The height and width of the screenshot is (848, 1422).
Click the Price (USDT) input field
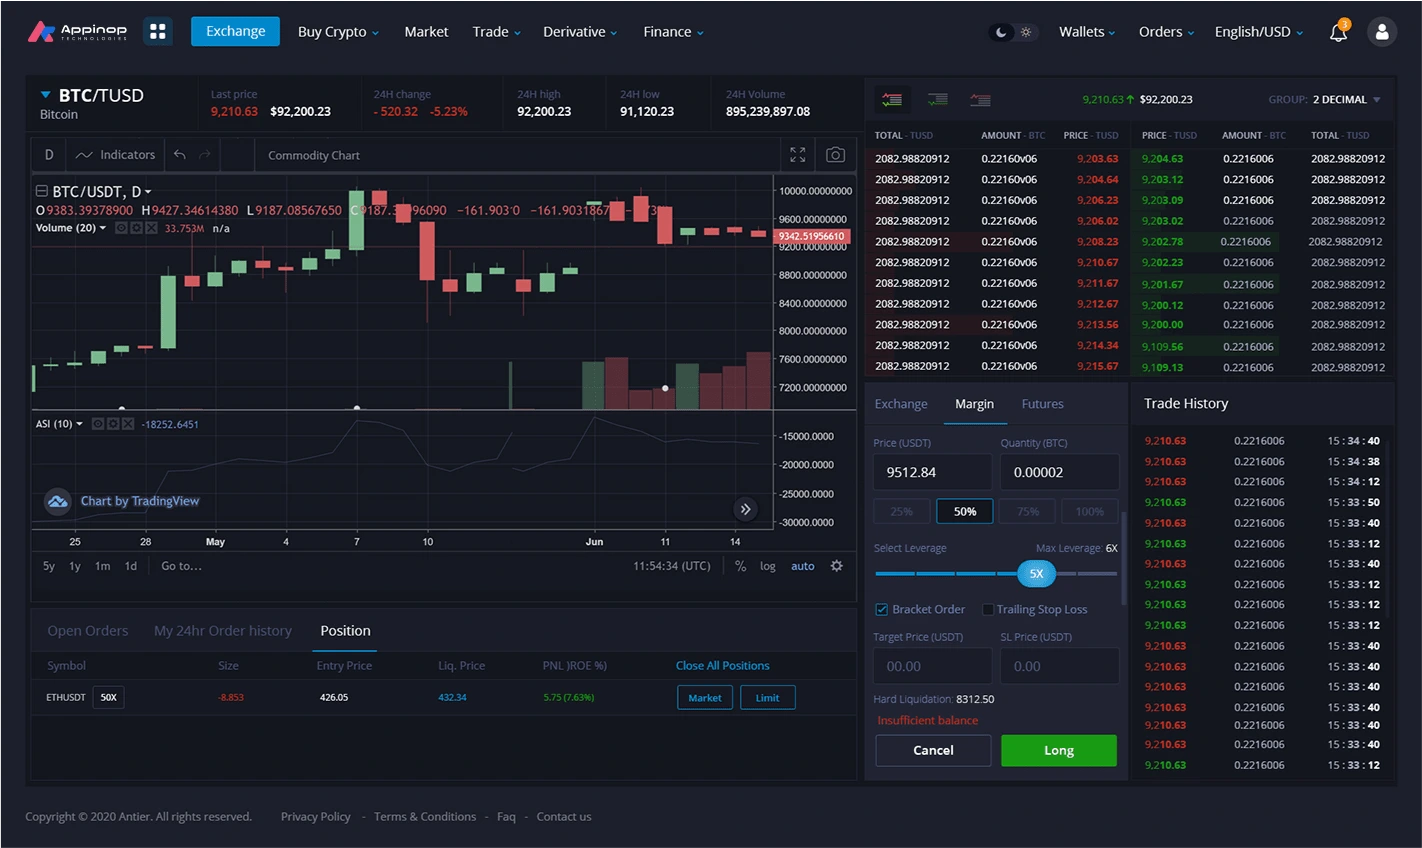(x=932, y=472)
